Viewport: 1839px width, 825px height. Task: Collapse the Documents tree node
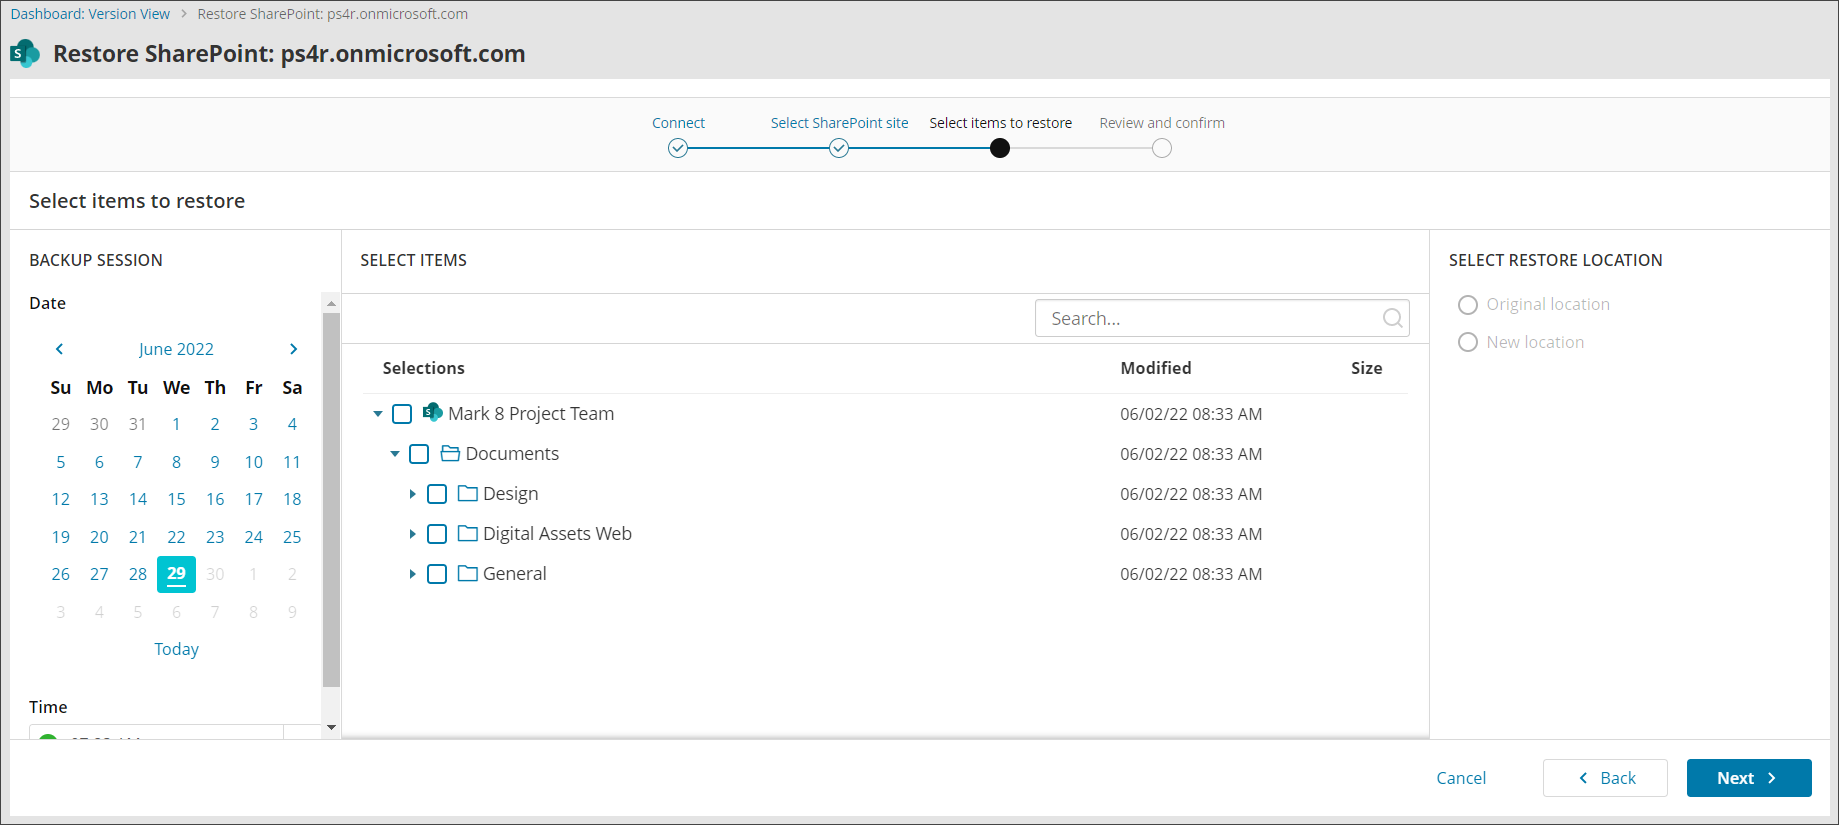pyautogui.click(x=395, y=454)
